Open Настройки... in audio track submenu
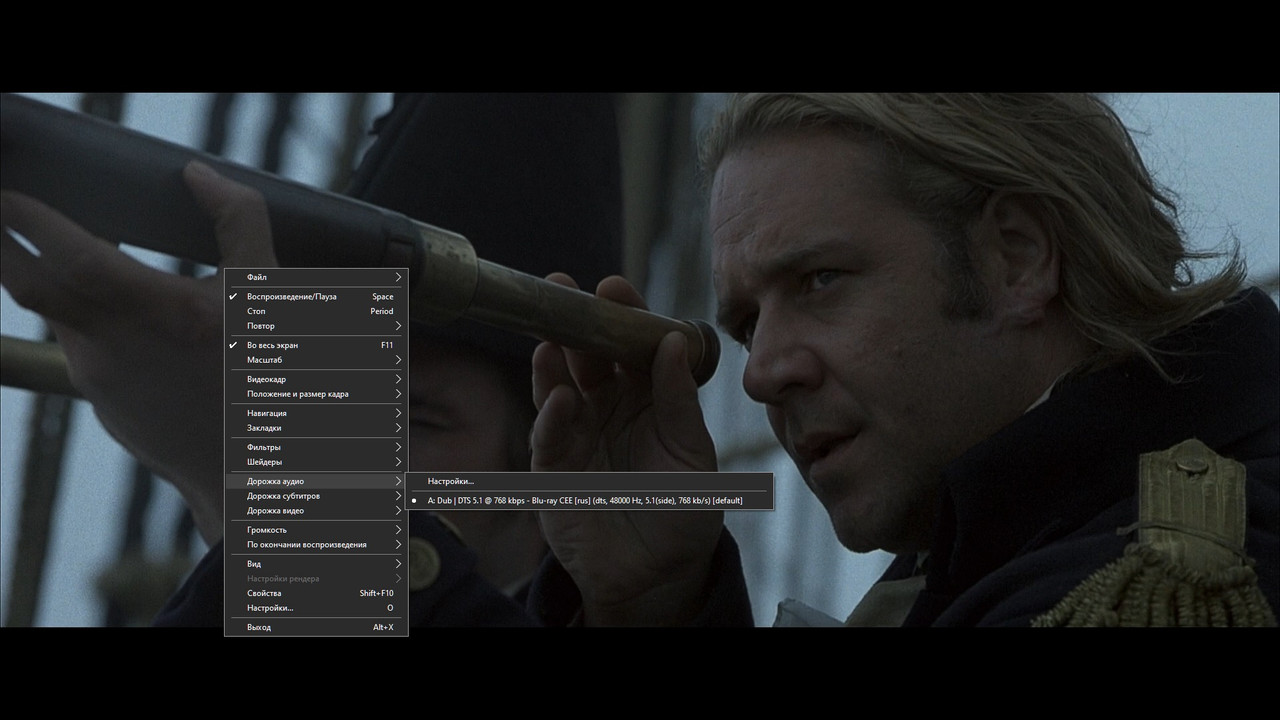Image resolution: width=1280 pixels, height=720 pixels. tap(590, 481)
